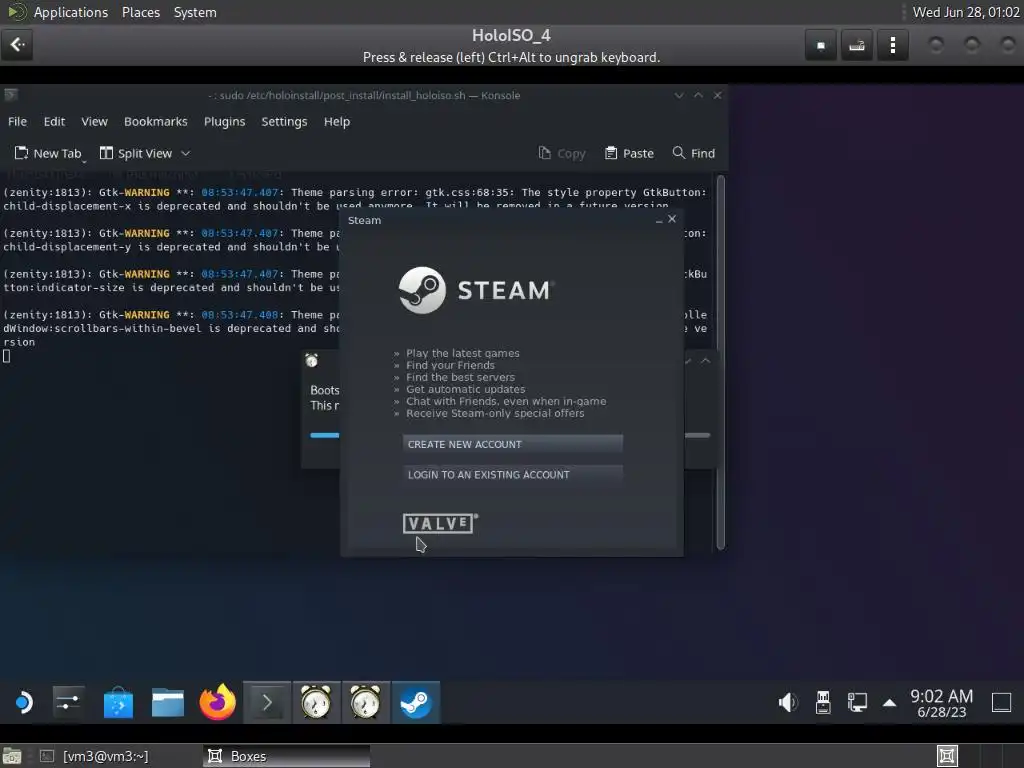Open the Konsole View menu
This screenshot has height=768, width=1024.
[94, 121]
